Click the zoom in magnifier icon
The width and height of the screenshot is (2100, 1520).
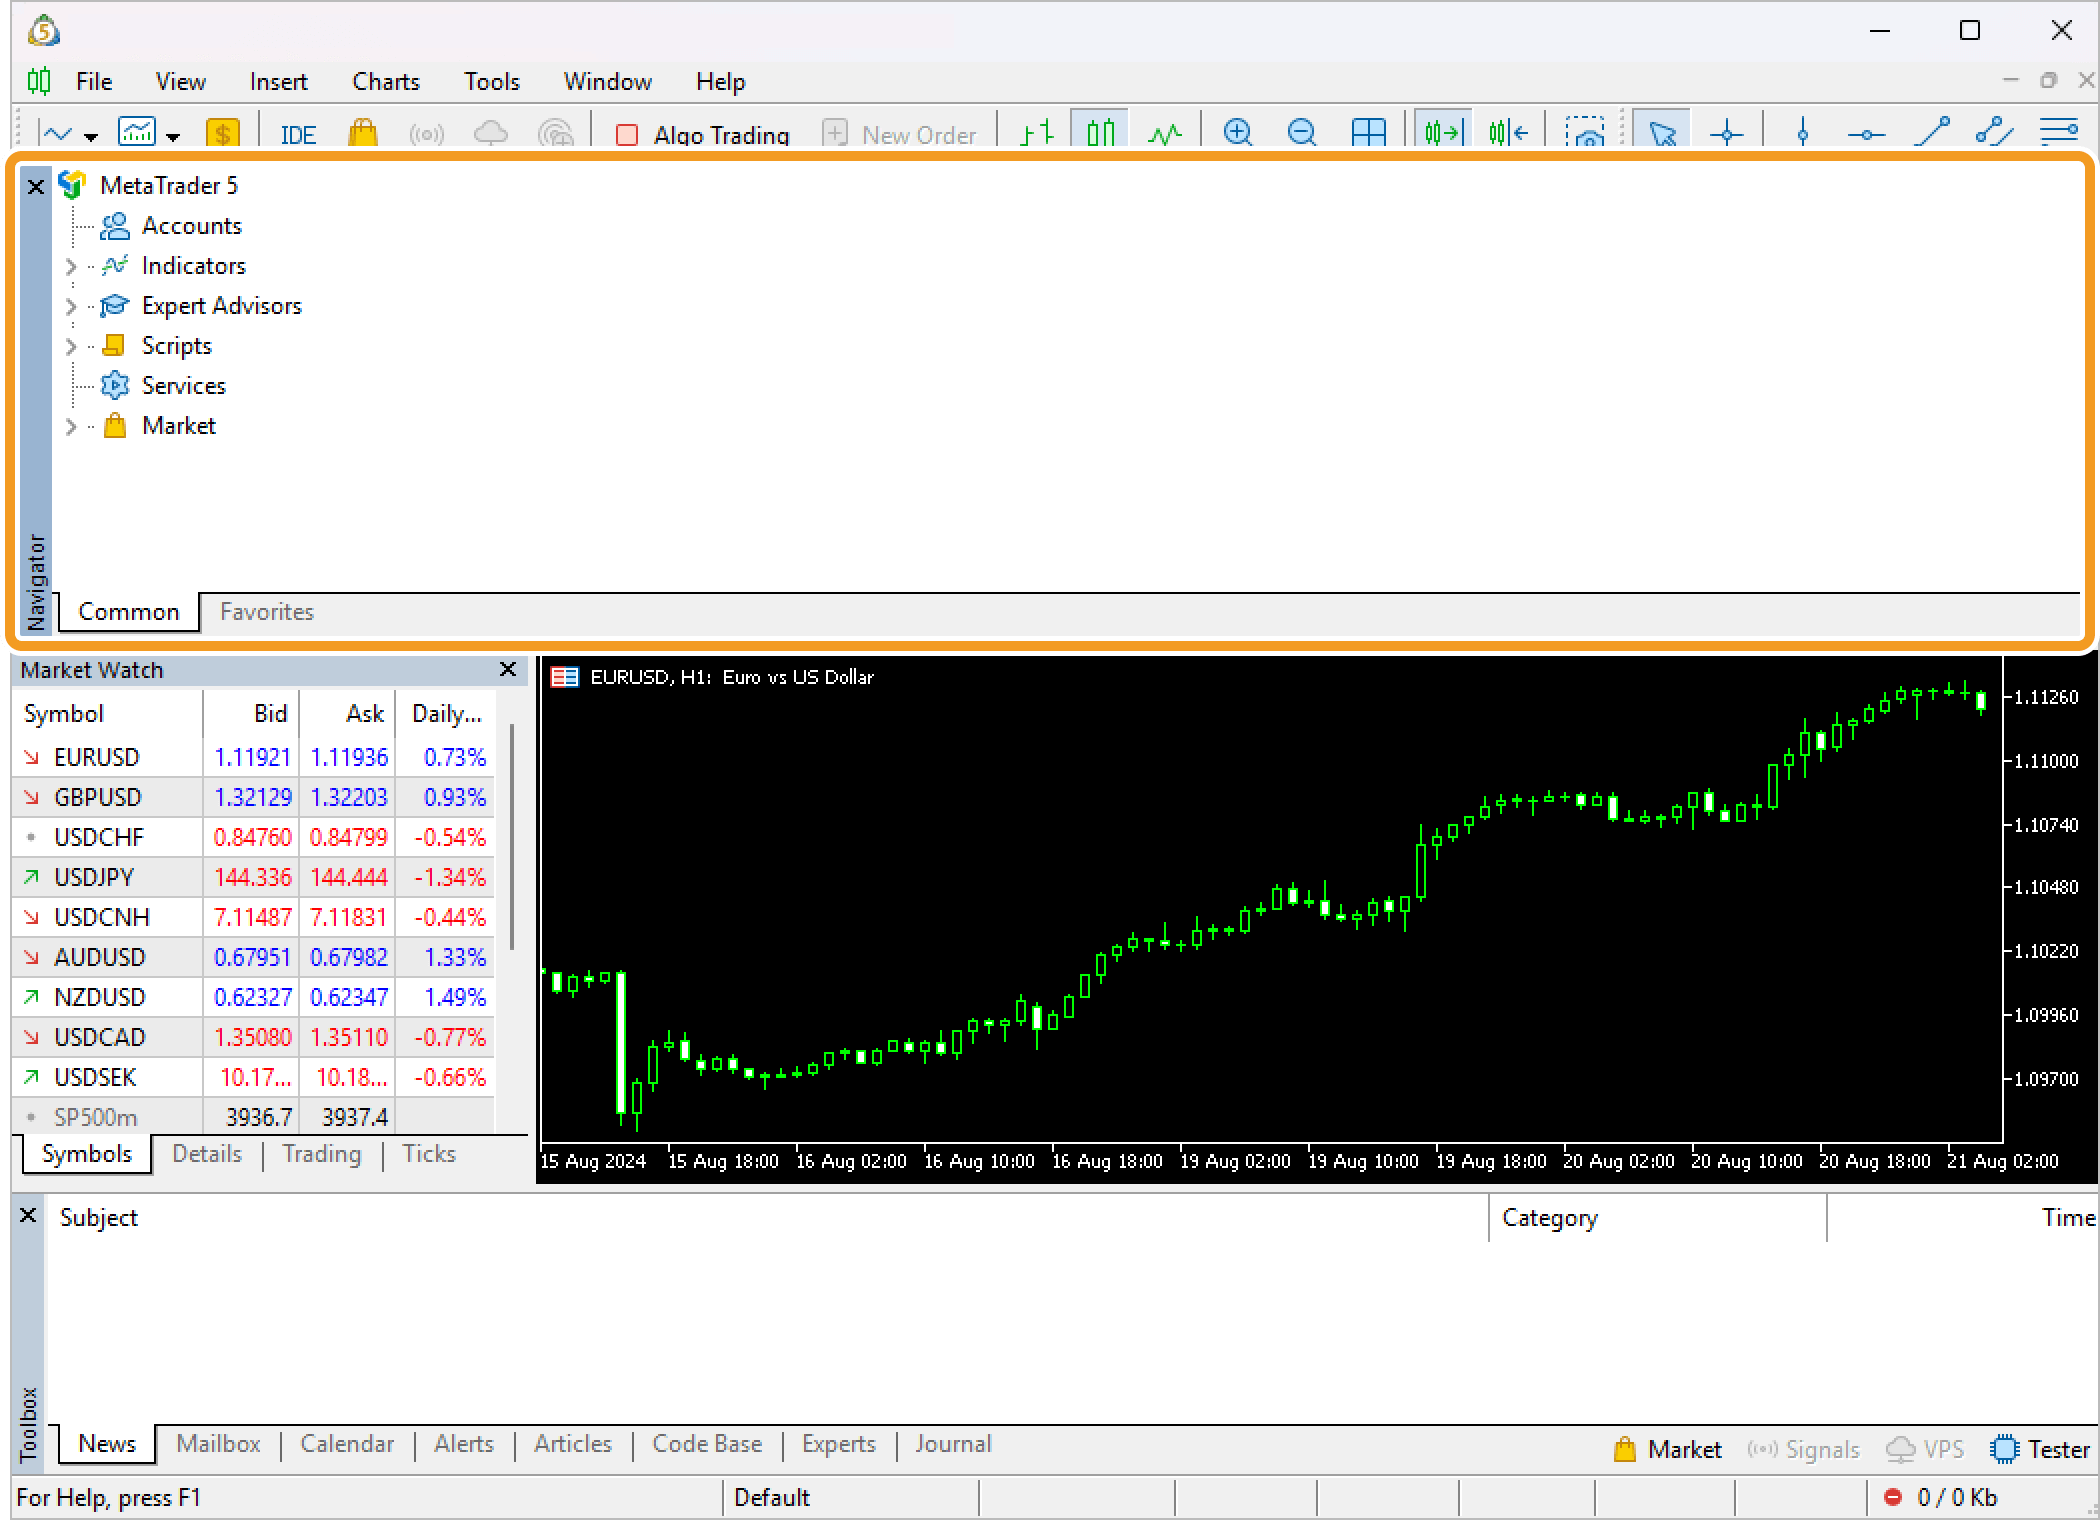coord(1238,132)
